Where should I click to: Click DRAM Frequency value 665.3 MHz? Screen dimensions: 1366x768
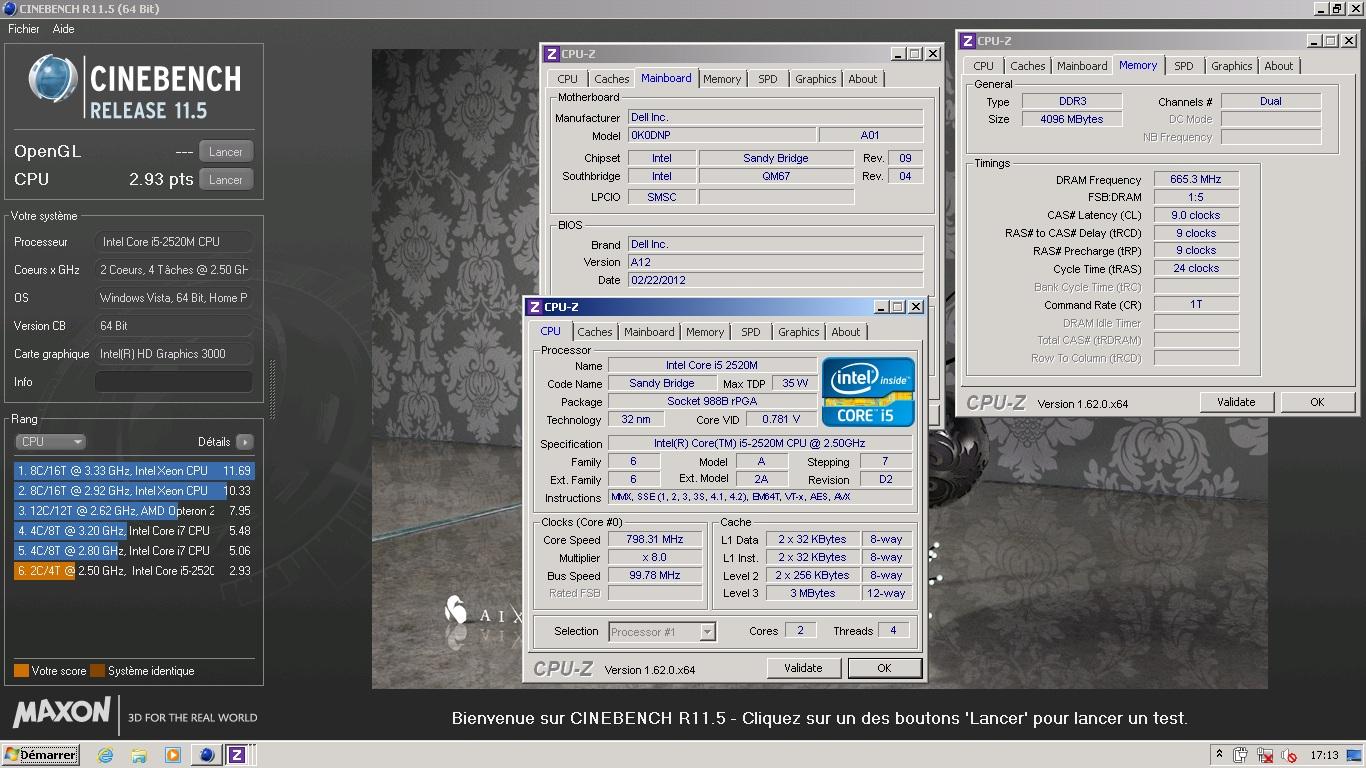coord(1196,180)
